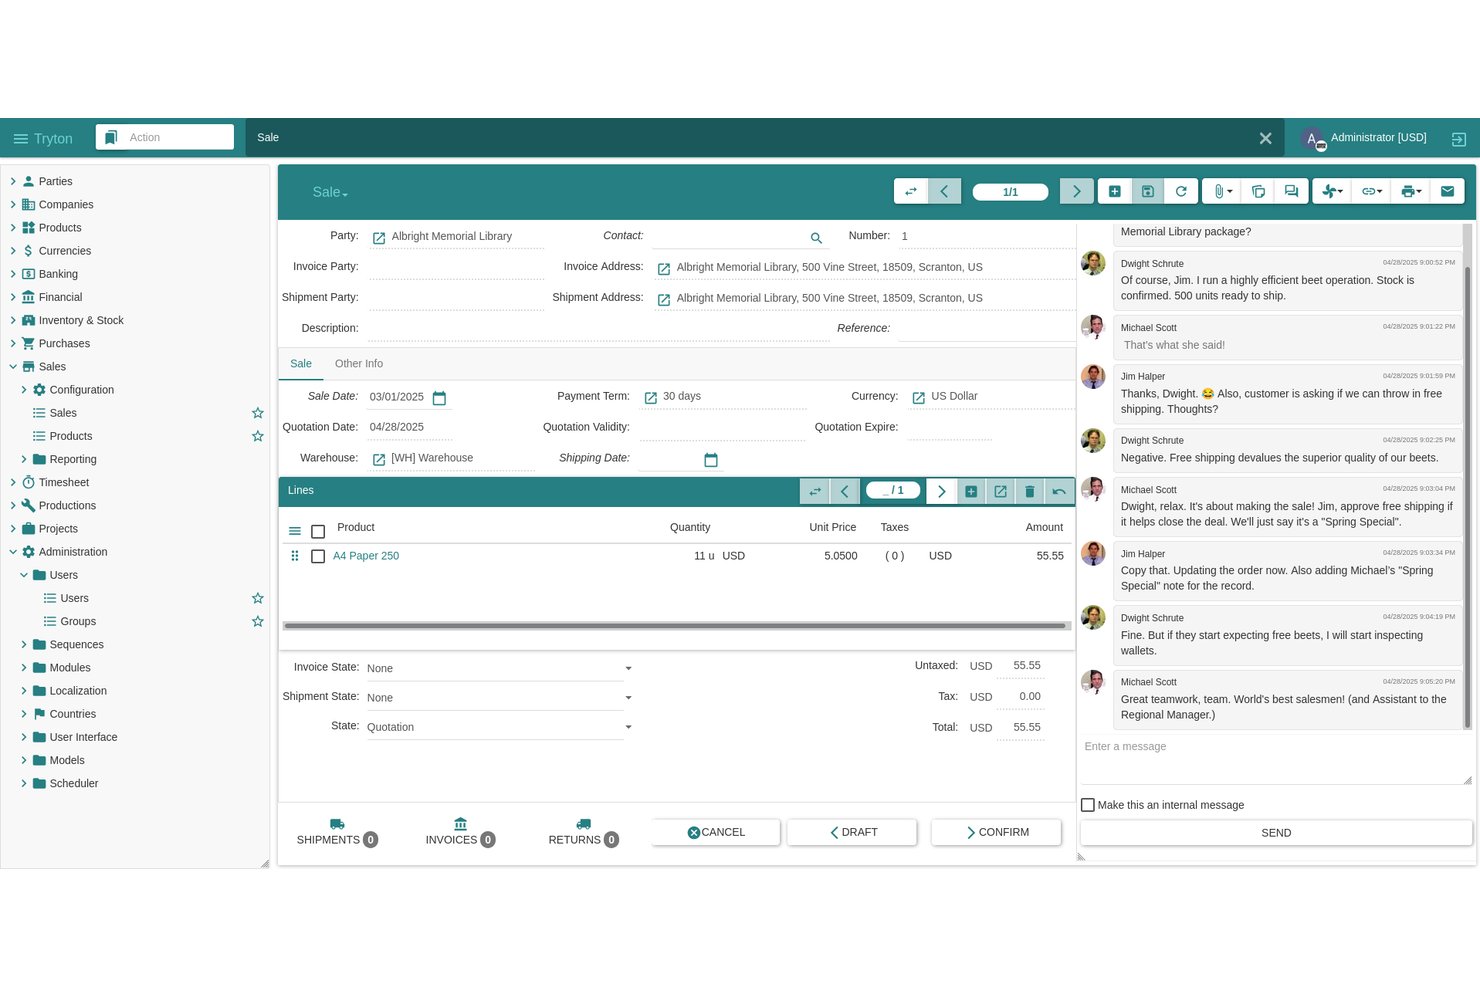Open the Sale title dropdown menu
Image resolution: width=1480 pixels, height=987 pixels.
[x=330, y=192]
